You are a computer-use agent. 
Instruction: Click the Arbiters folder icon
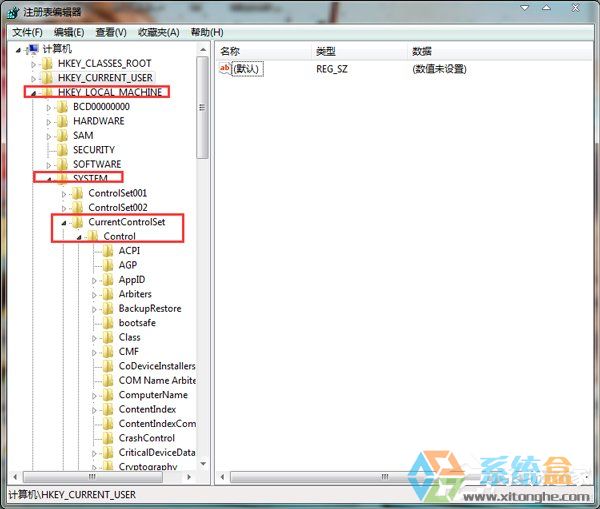coord(108,294)
